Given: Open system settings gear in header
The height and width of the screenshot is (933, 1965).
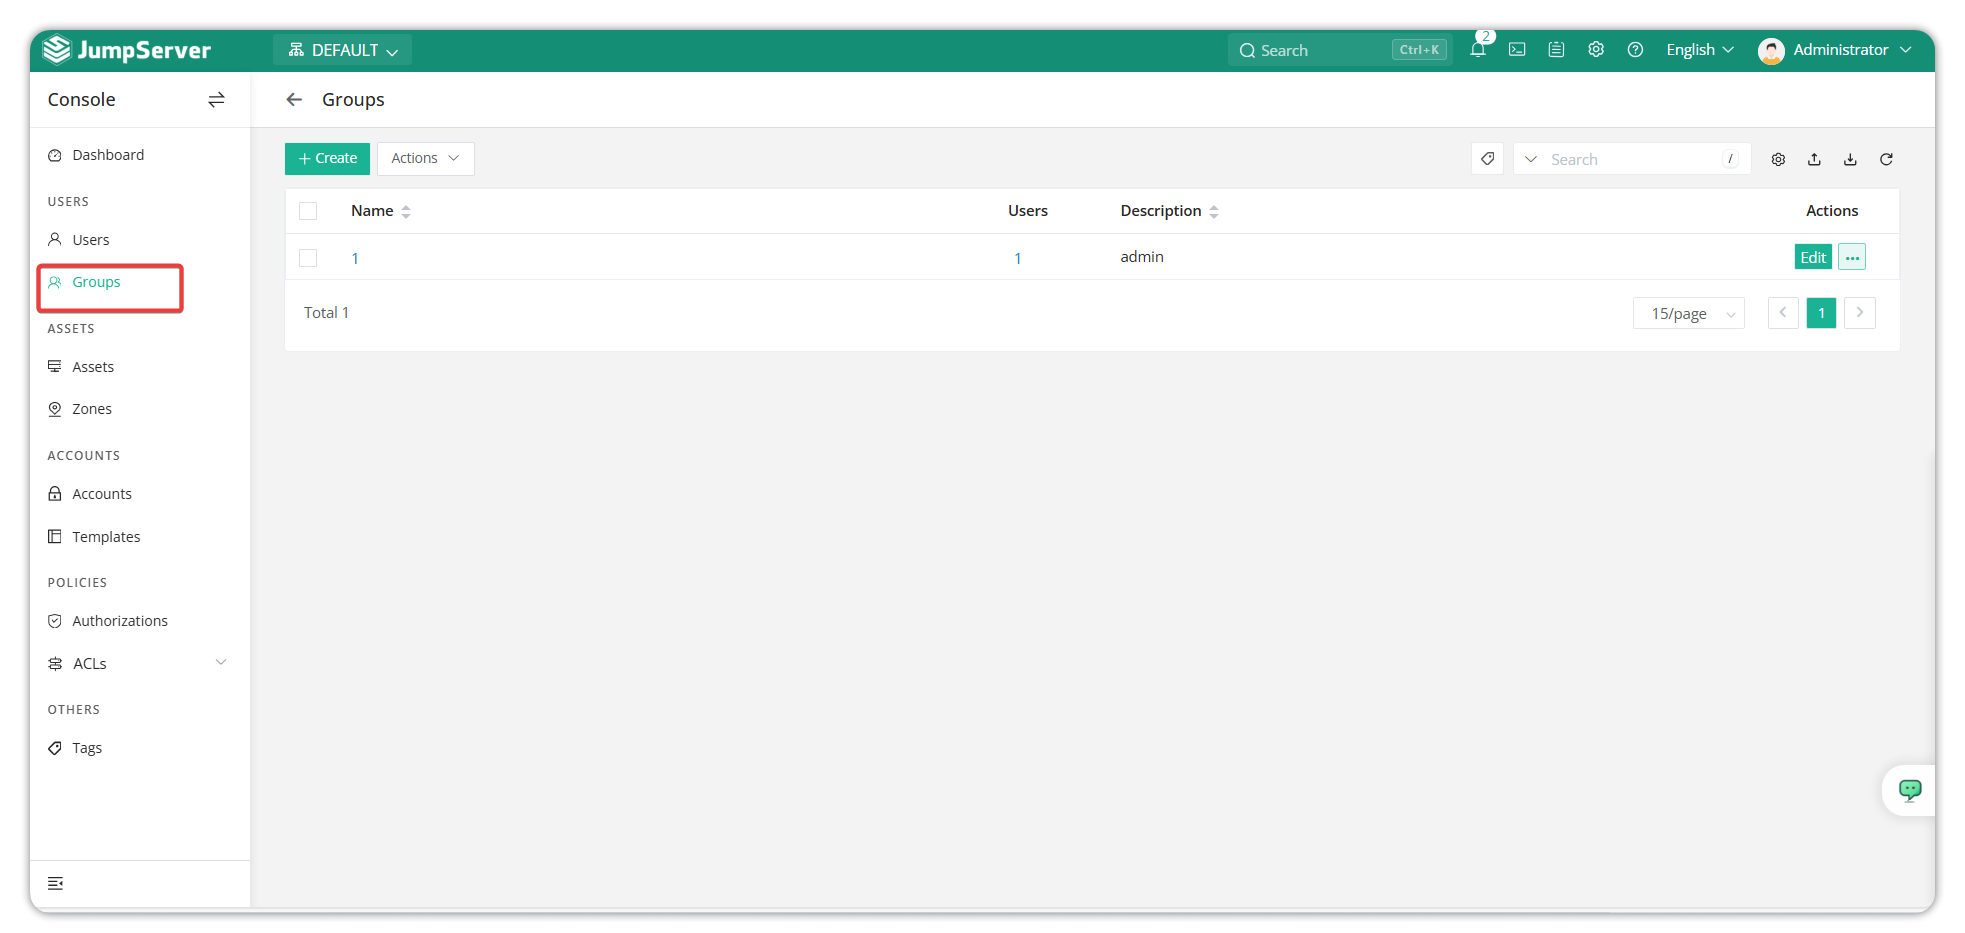Looking at the screenshot, I should (1596, 49).
